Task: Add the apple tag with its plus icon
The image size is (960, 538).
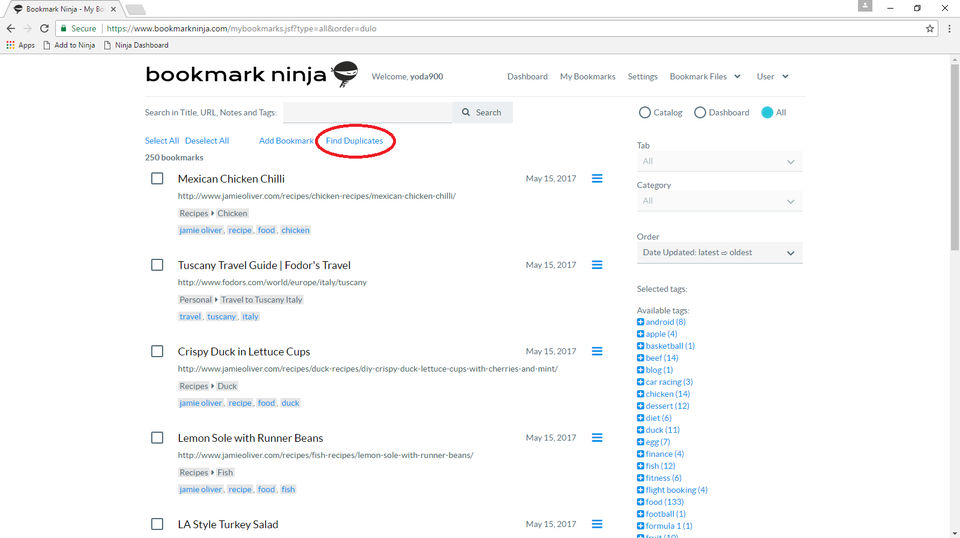Action: 640,334
